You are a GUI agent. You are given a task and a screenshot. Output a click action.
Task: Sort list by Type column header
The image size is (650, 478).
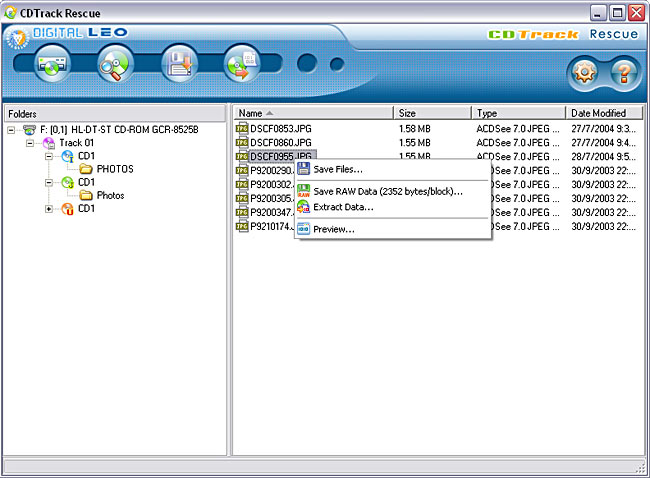(x=519, y=113)
